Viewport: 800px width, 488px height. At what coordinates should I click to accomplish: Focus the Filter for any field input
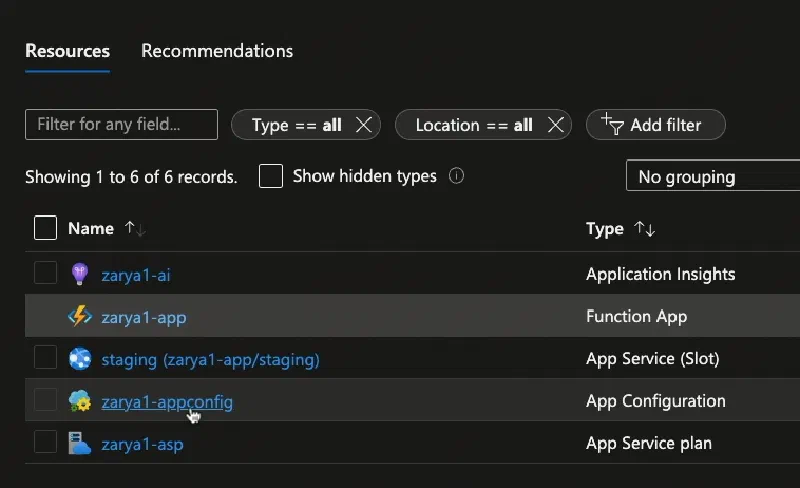(121, 125)
